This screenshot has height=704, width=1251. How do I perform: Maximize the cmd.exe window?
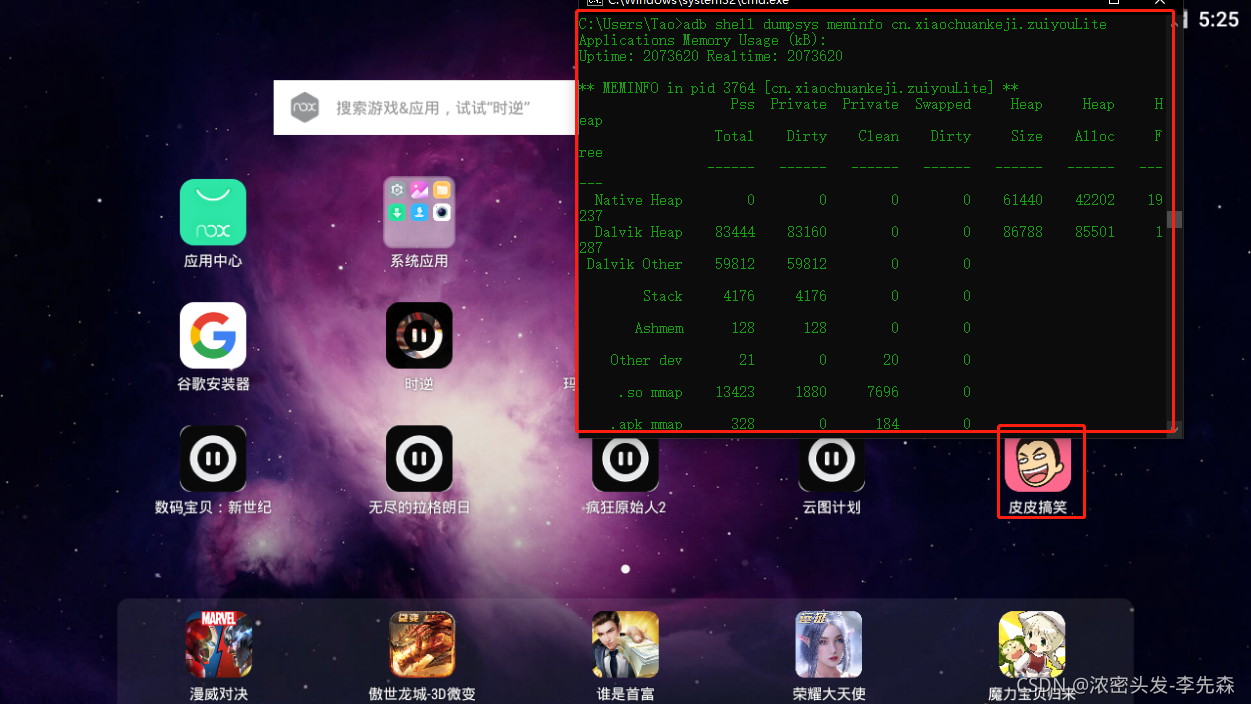point(1113,3)
